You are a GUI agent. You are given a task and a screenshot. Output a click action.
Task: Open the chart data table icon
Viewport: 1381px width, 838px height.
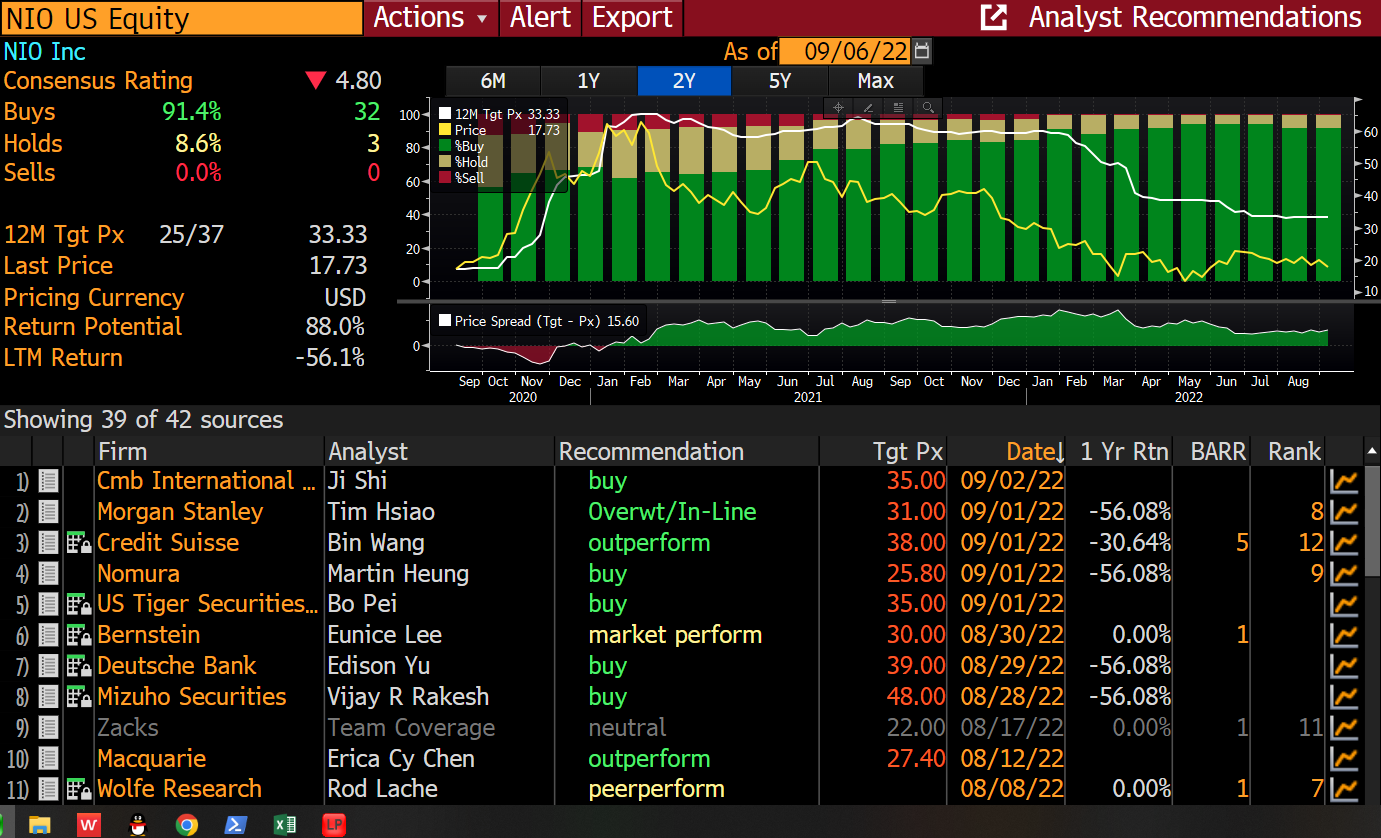(898, 107)
